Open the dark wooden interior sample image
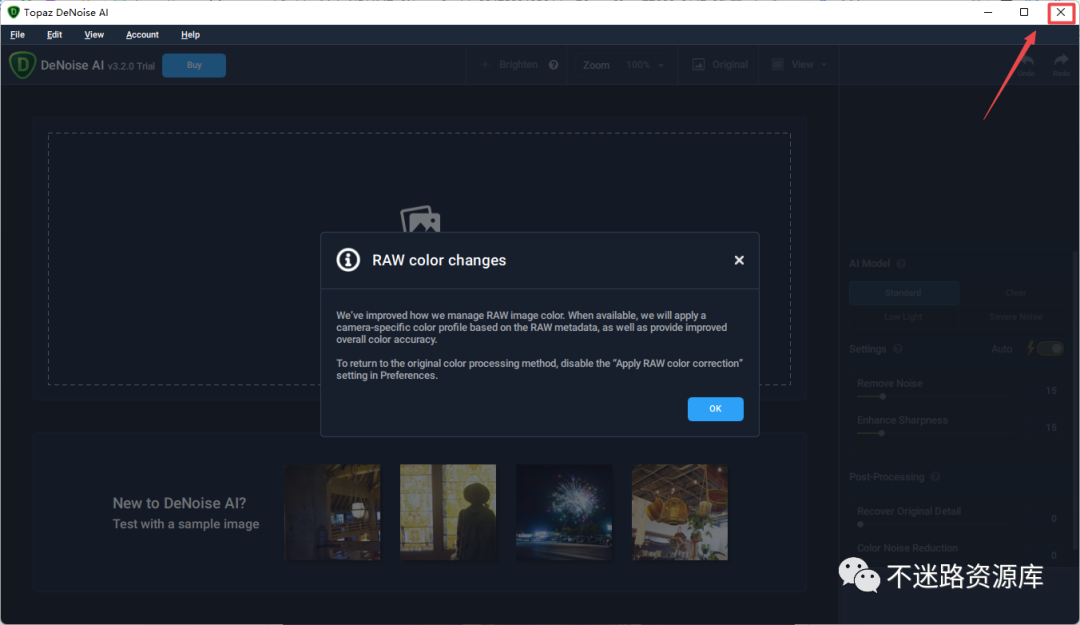Image resolution: width=1080 pixels, height=625 pixels. pos(332,512)
